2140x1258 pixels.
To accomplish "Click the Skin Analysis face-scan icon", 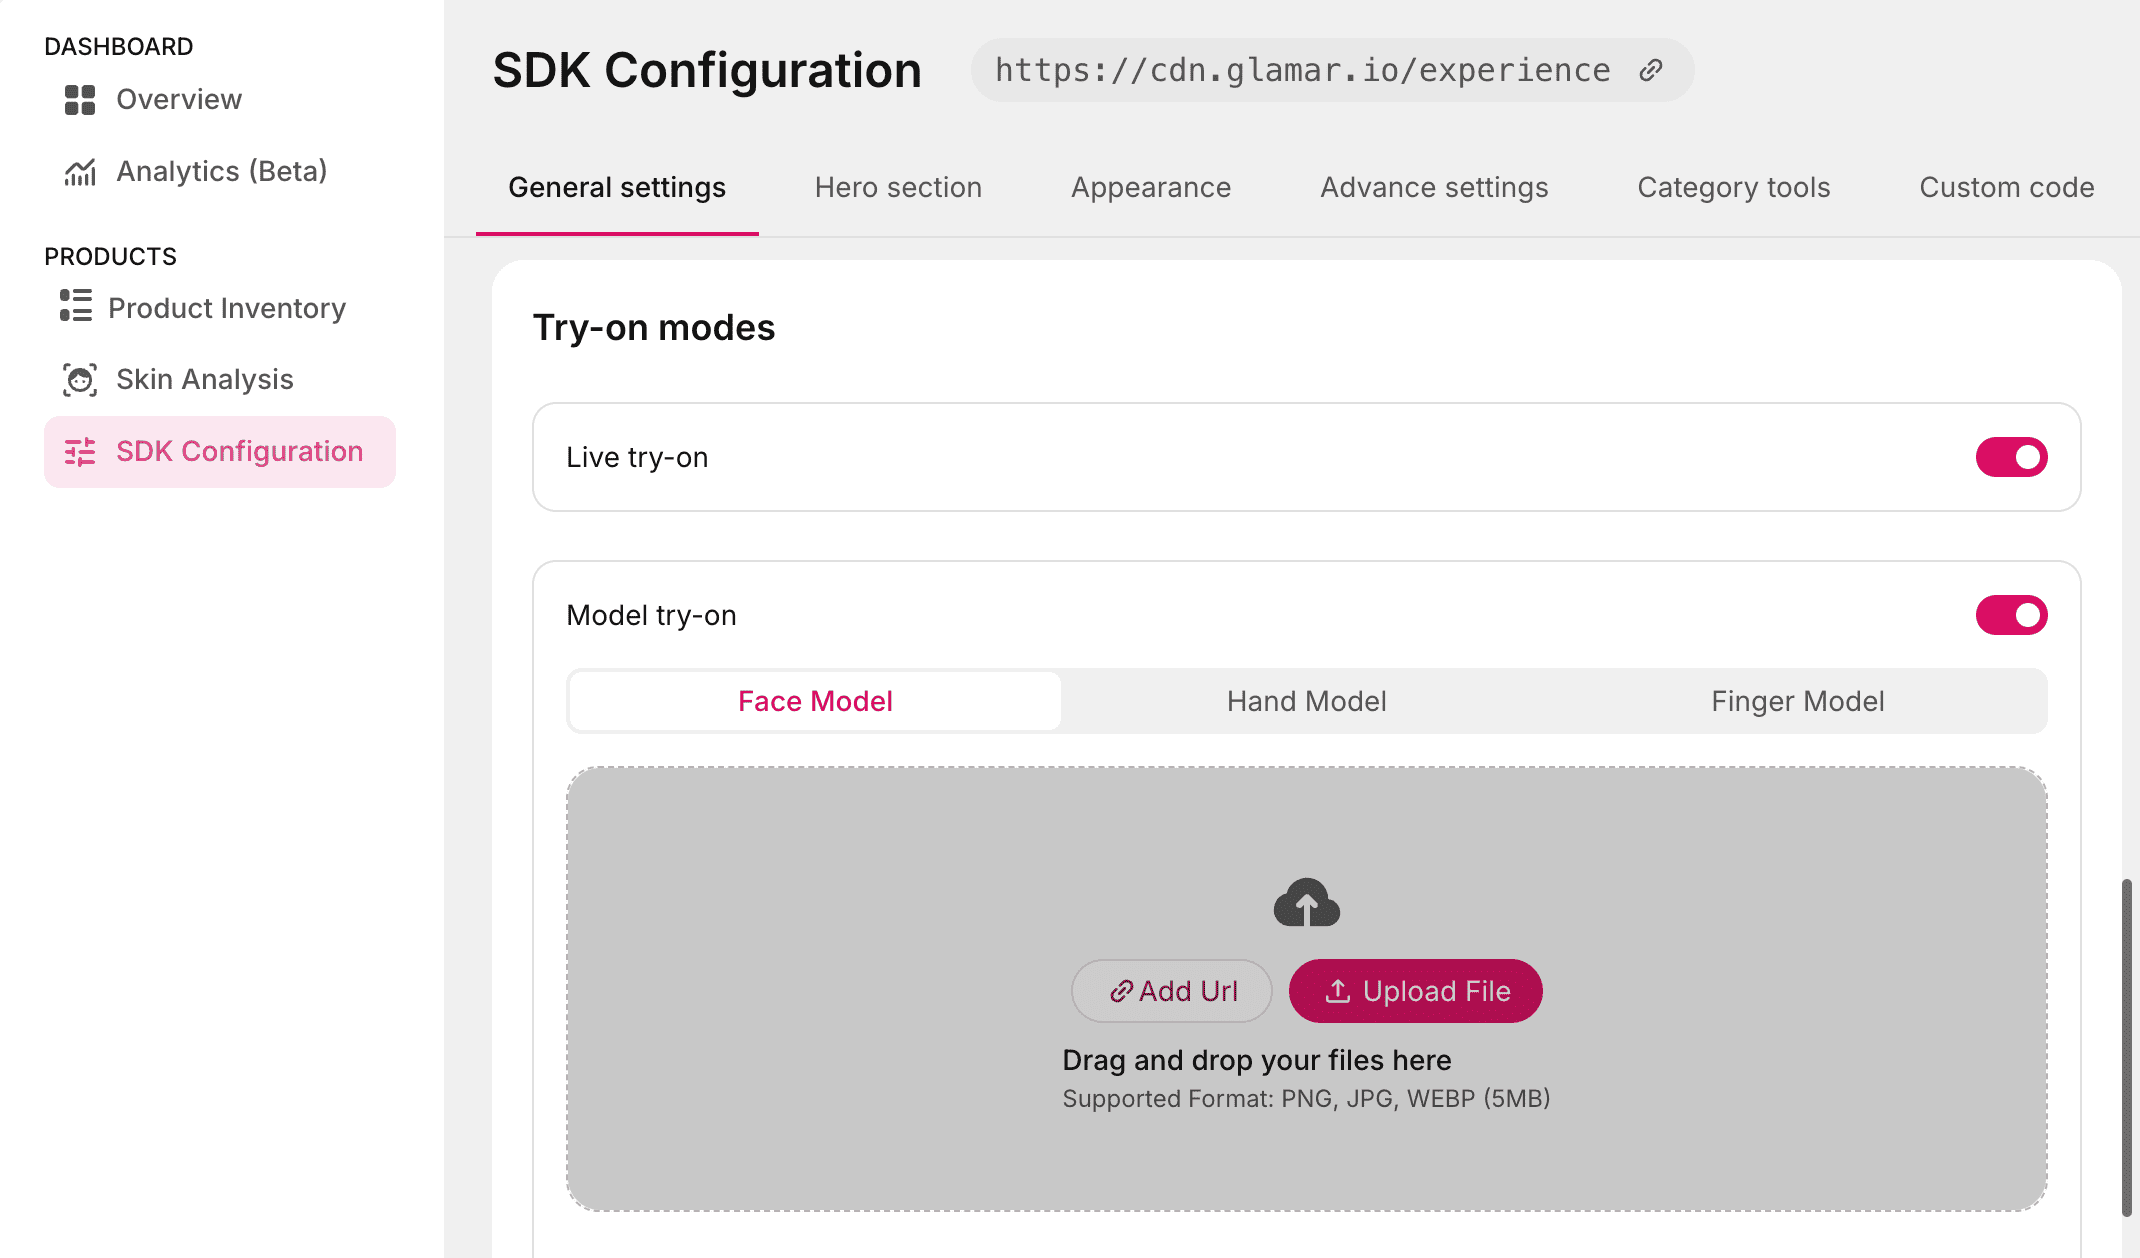I will 80,380.
